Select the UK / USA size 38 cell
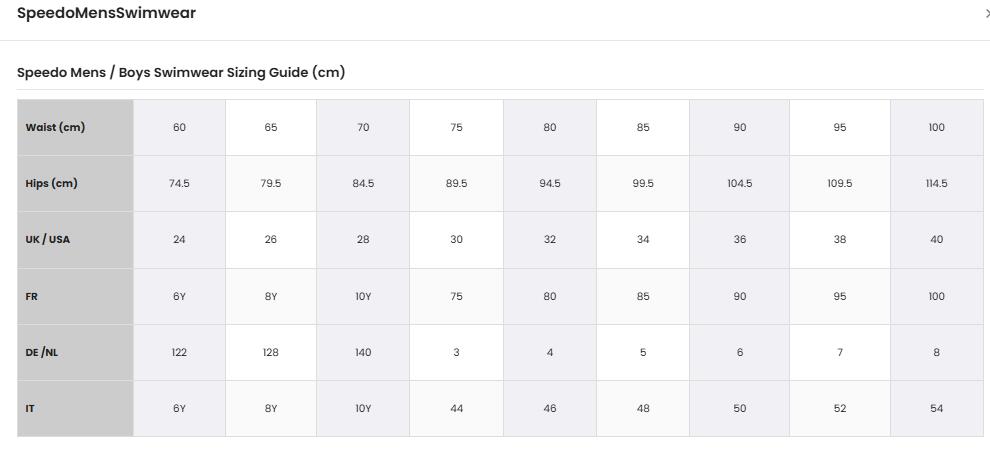Image resolution: width=990 pixels, height=461 pixels. (840, 239)
